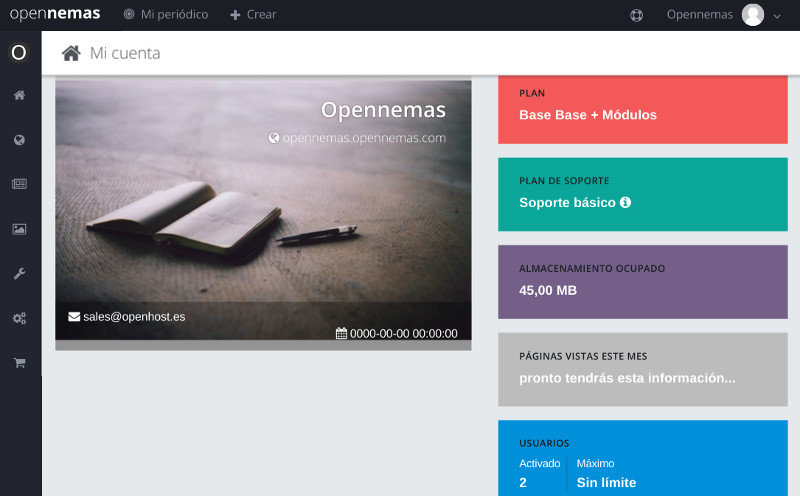Click the Máximo label in Usuarios card
800x496 pixels.
pyautogui.click(x=595, y=463)
